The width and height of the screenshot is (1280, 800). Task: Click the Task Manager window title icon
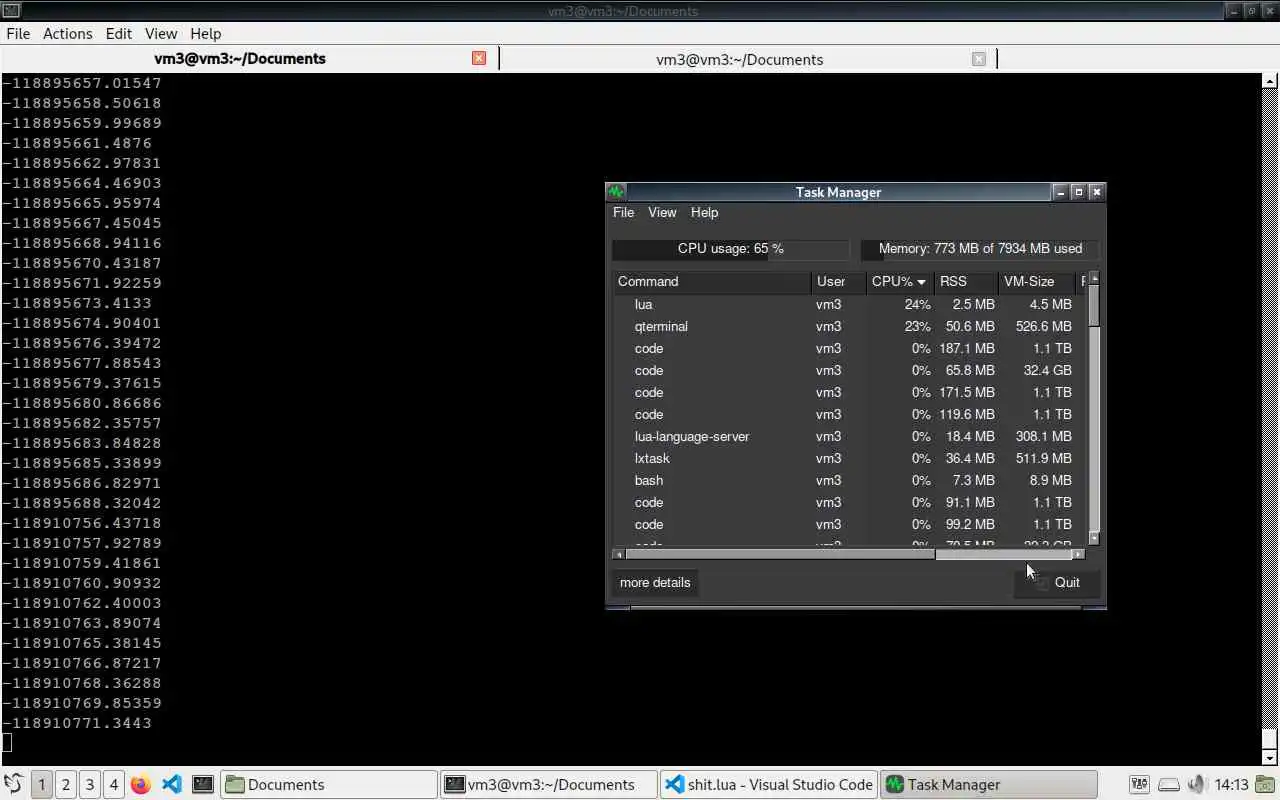pos(616,192)
